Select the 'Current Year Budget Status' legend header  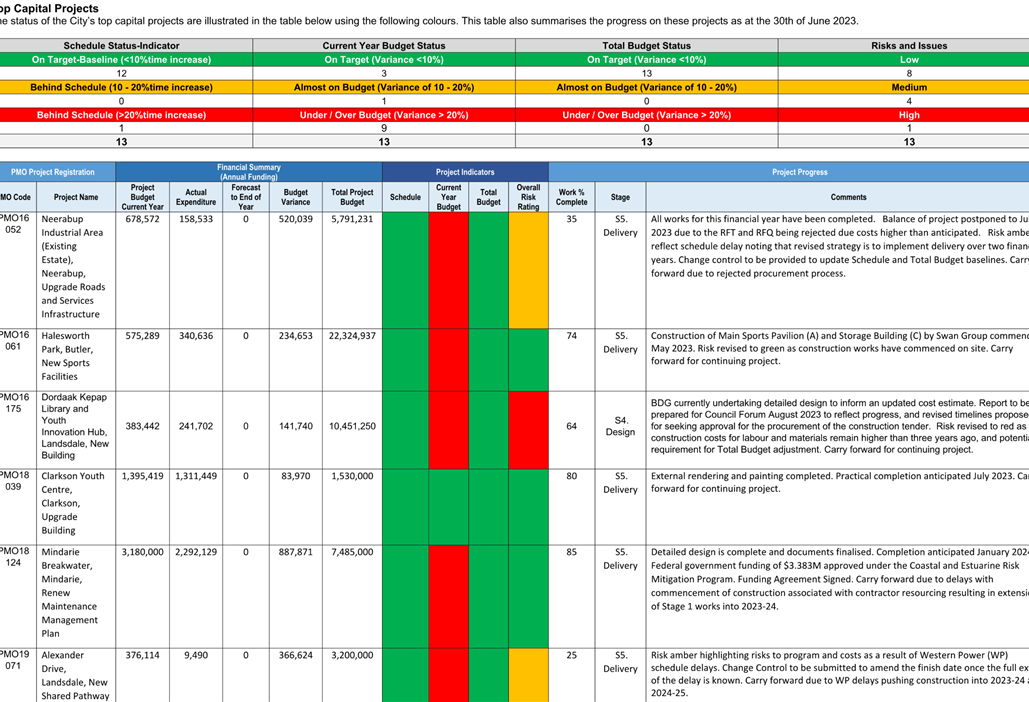(x=384, y=45)
